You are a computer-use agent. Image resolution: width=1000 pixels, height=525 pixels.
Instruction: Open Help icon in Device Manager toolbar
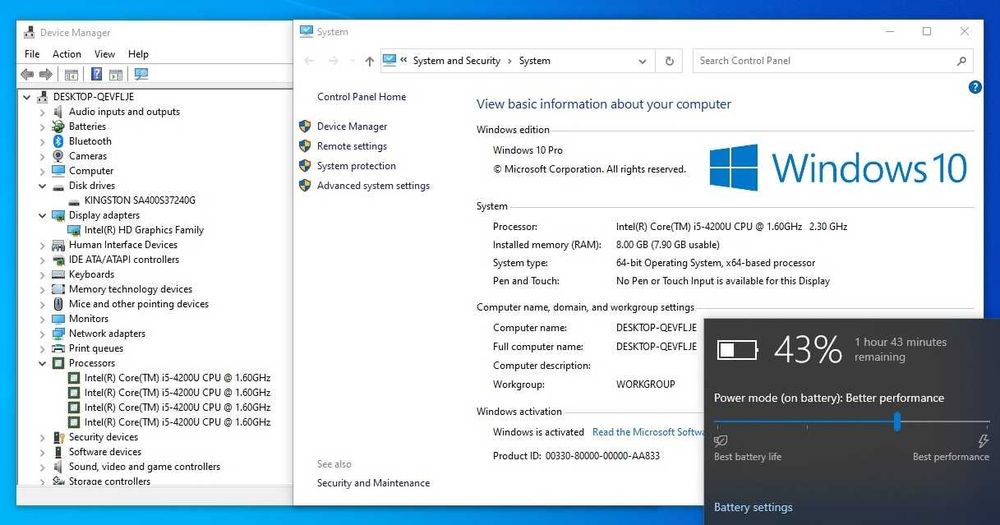point(96,74)
